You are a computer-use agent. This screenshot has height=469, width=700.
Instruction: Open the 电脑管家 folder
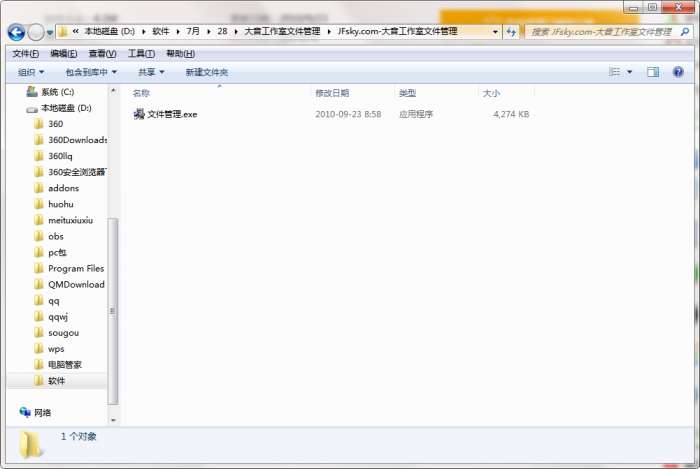click(x=65, y=365)
